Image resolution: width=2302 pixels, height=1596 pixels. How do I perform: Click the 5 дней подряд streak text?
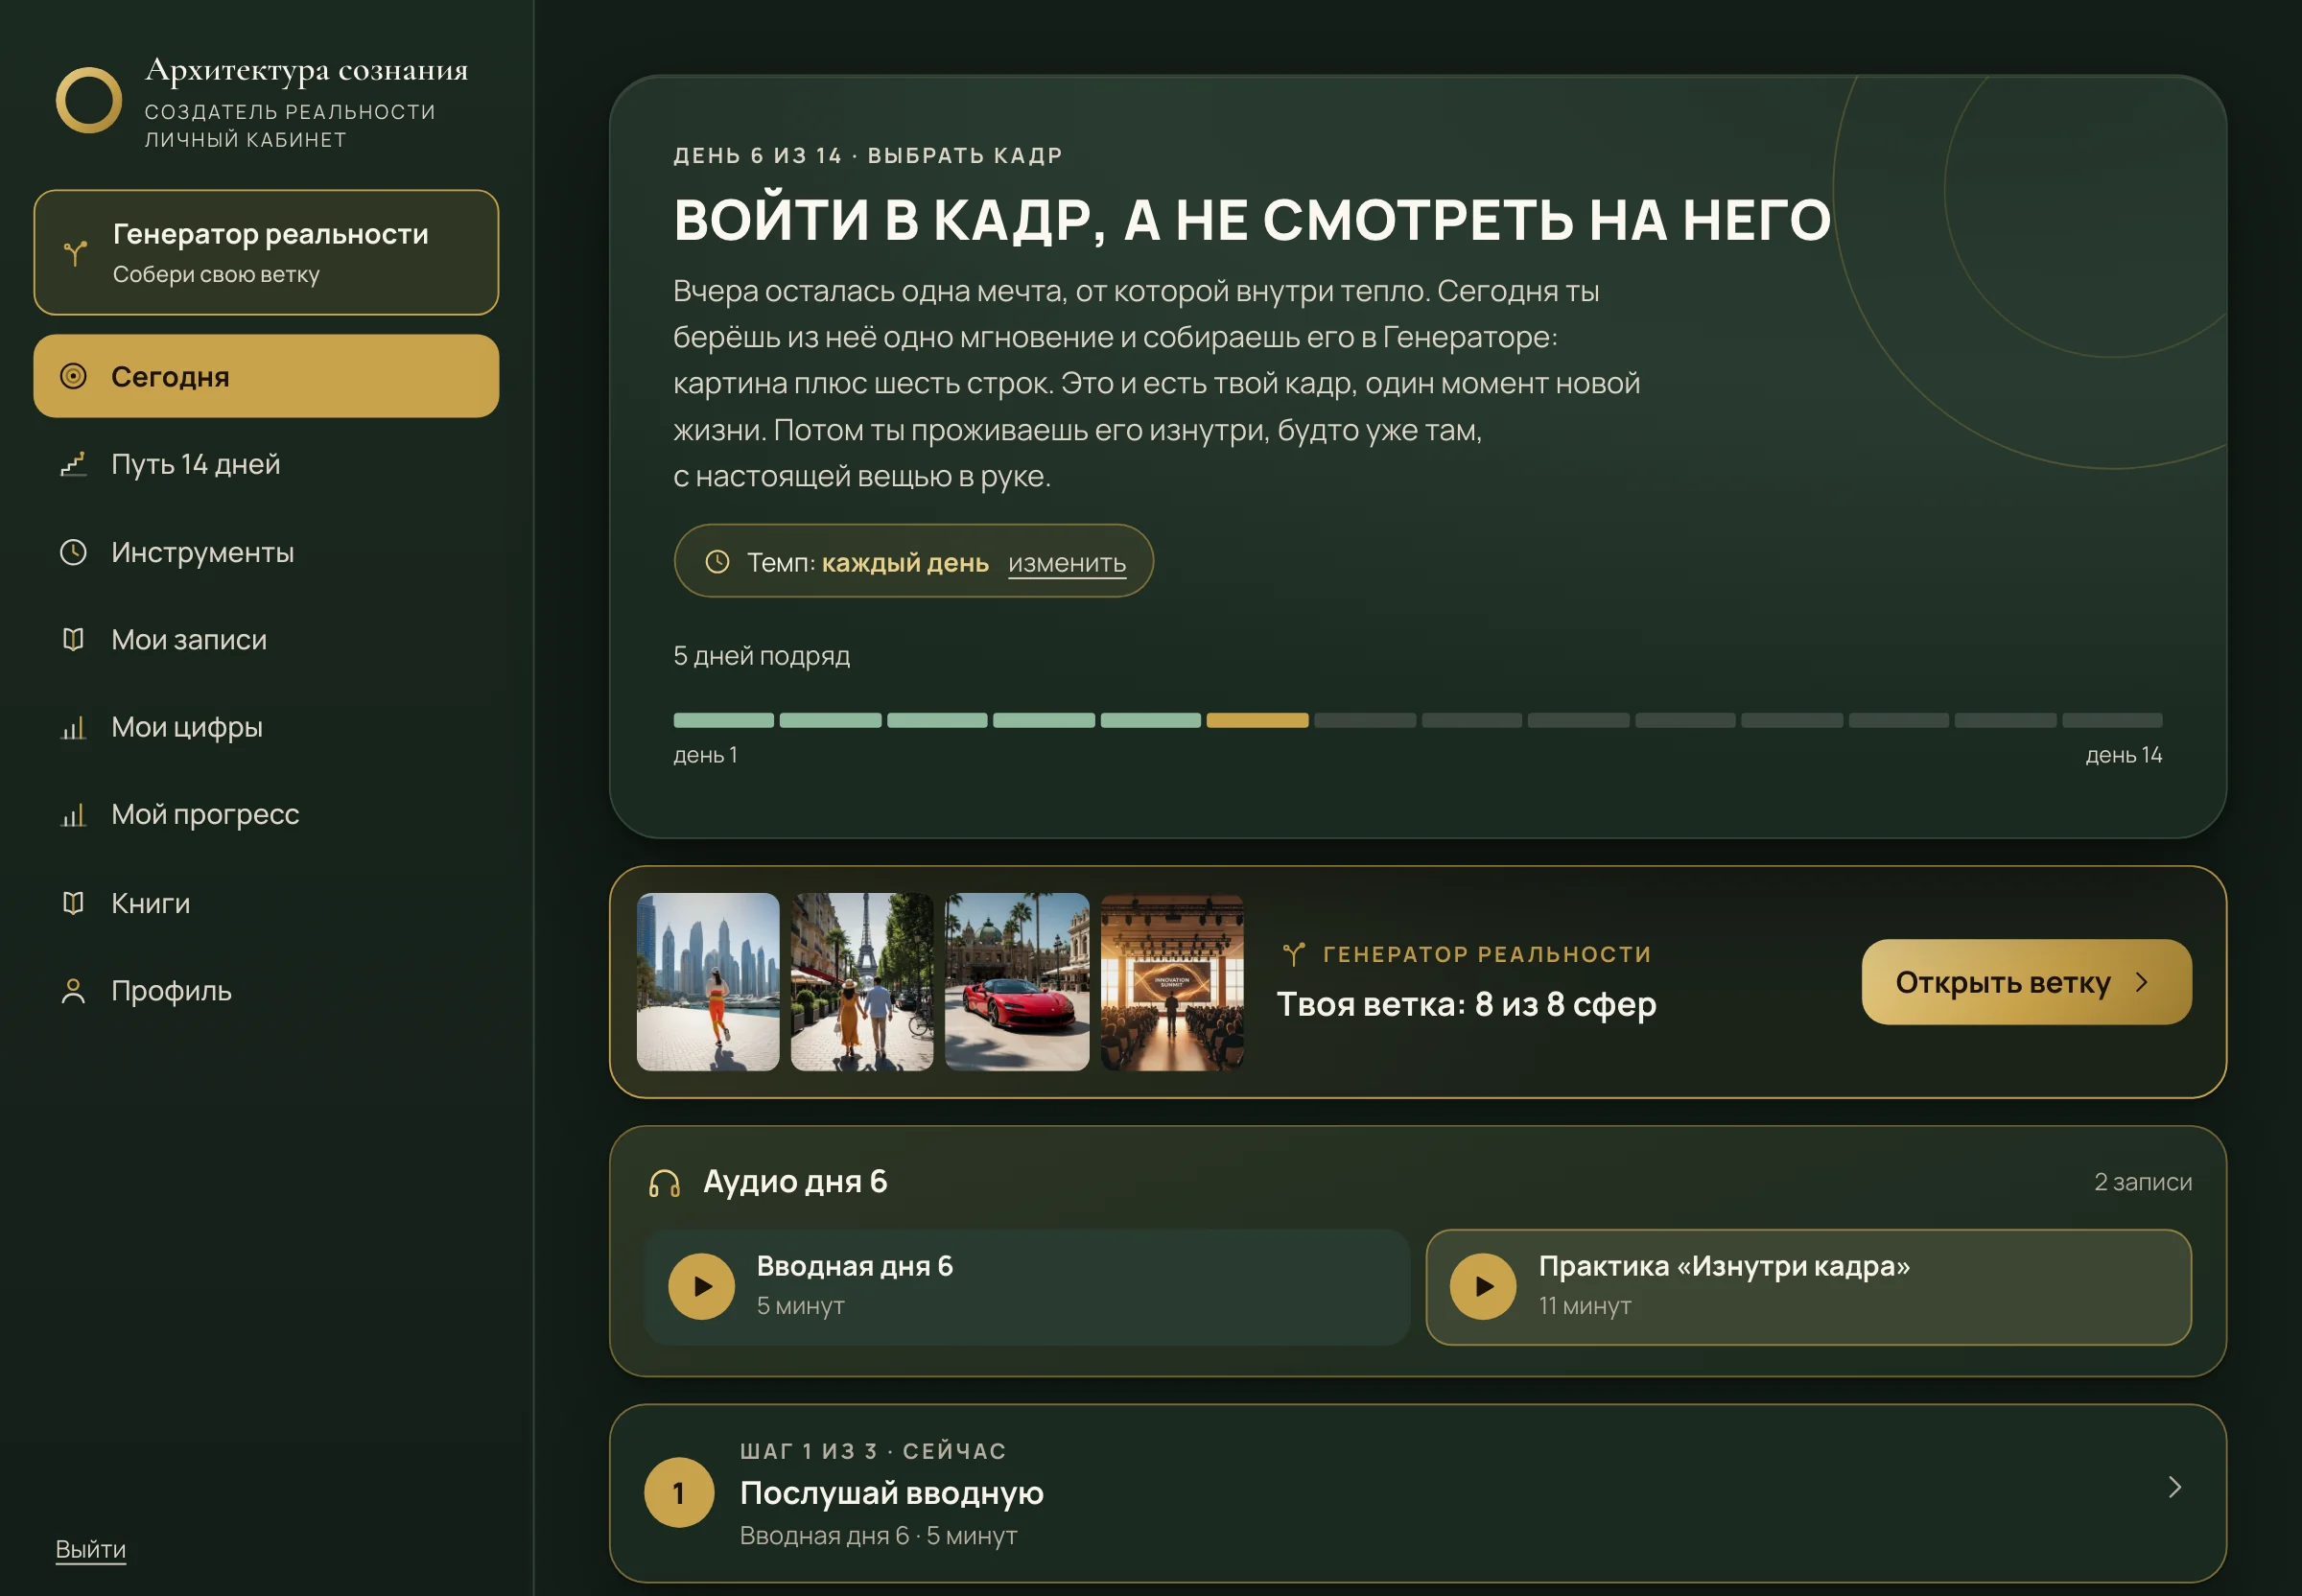(x=761, y=656)
